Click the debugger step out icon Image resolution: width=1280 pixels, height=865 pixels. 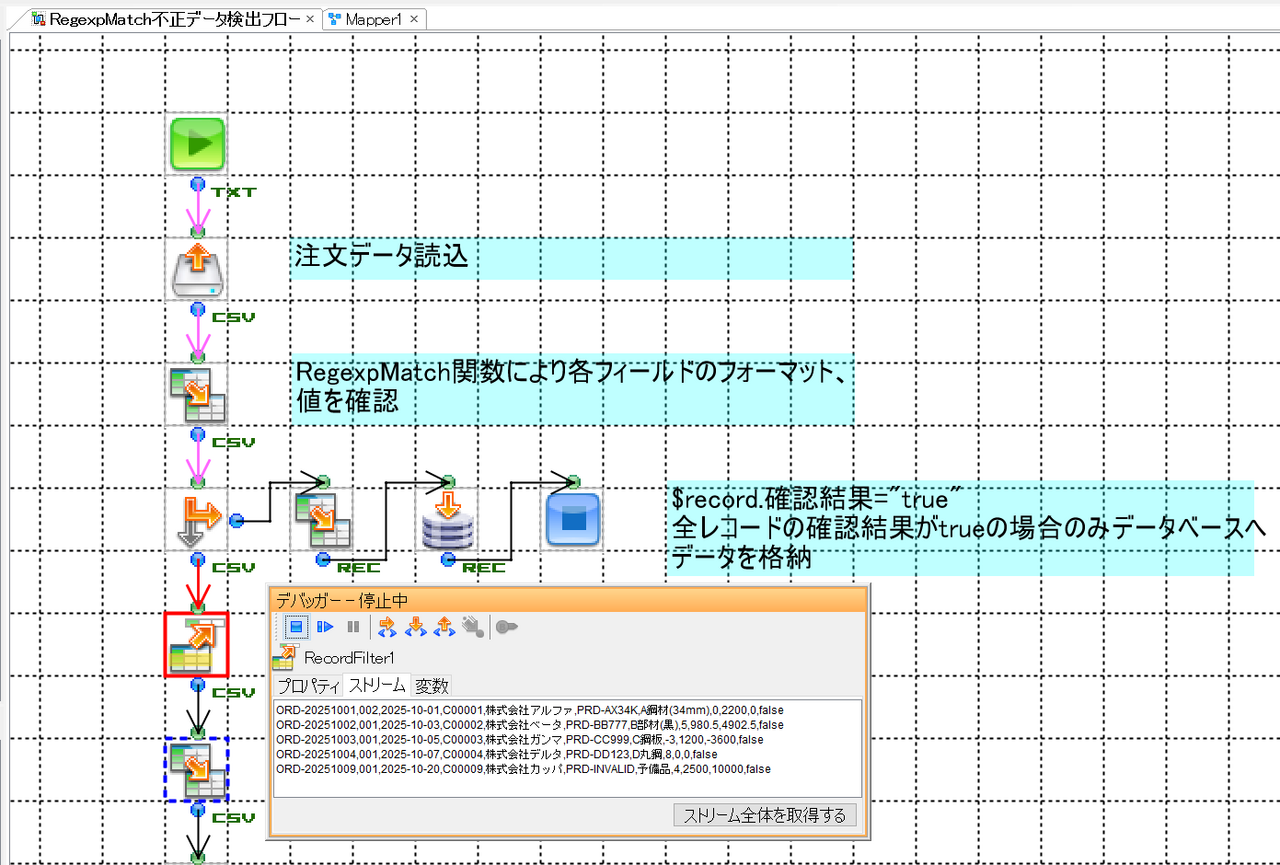coord(444,627)
